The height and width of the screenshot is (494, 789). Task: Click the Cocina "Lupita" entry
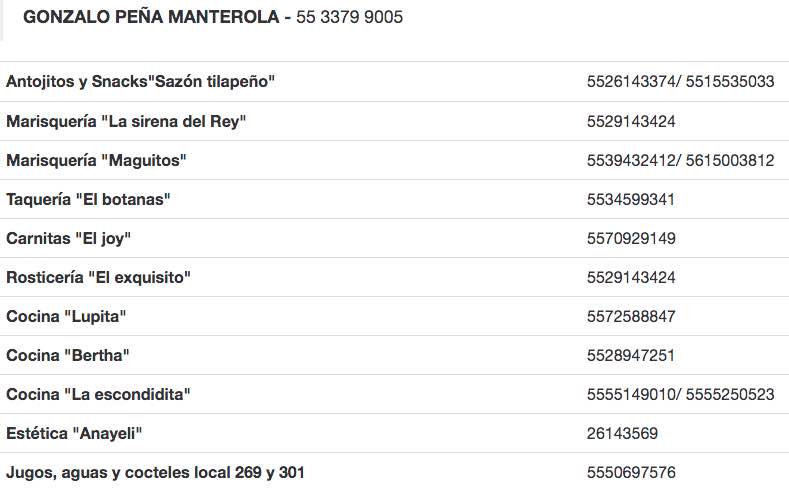pyautogui.click(x=66, y=316)
